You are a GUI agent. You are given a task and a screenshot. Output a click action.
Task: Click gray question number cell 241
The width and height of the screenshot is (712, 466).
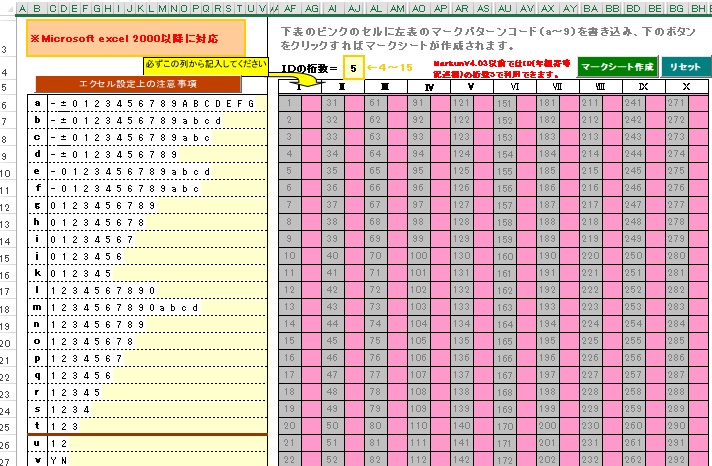pyautogui.click(x=633, y=103)
